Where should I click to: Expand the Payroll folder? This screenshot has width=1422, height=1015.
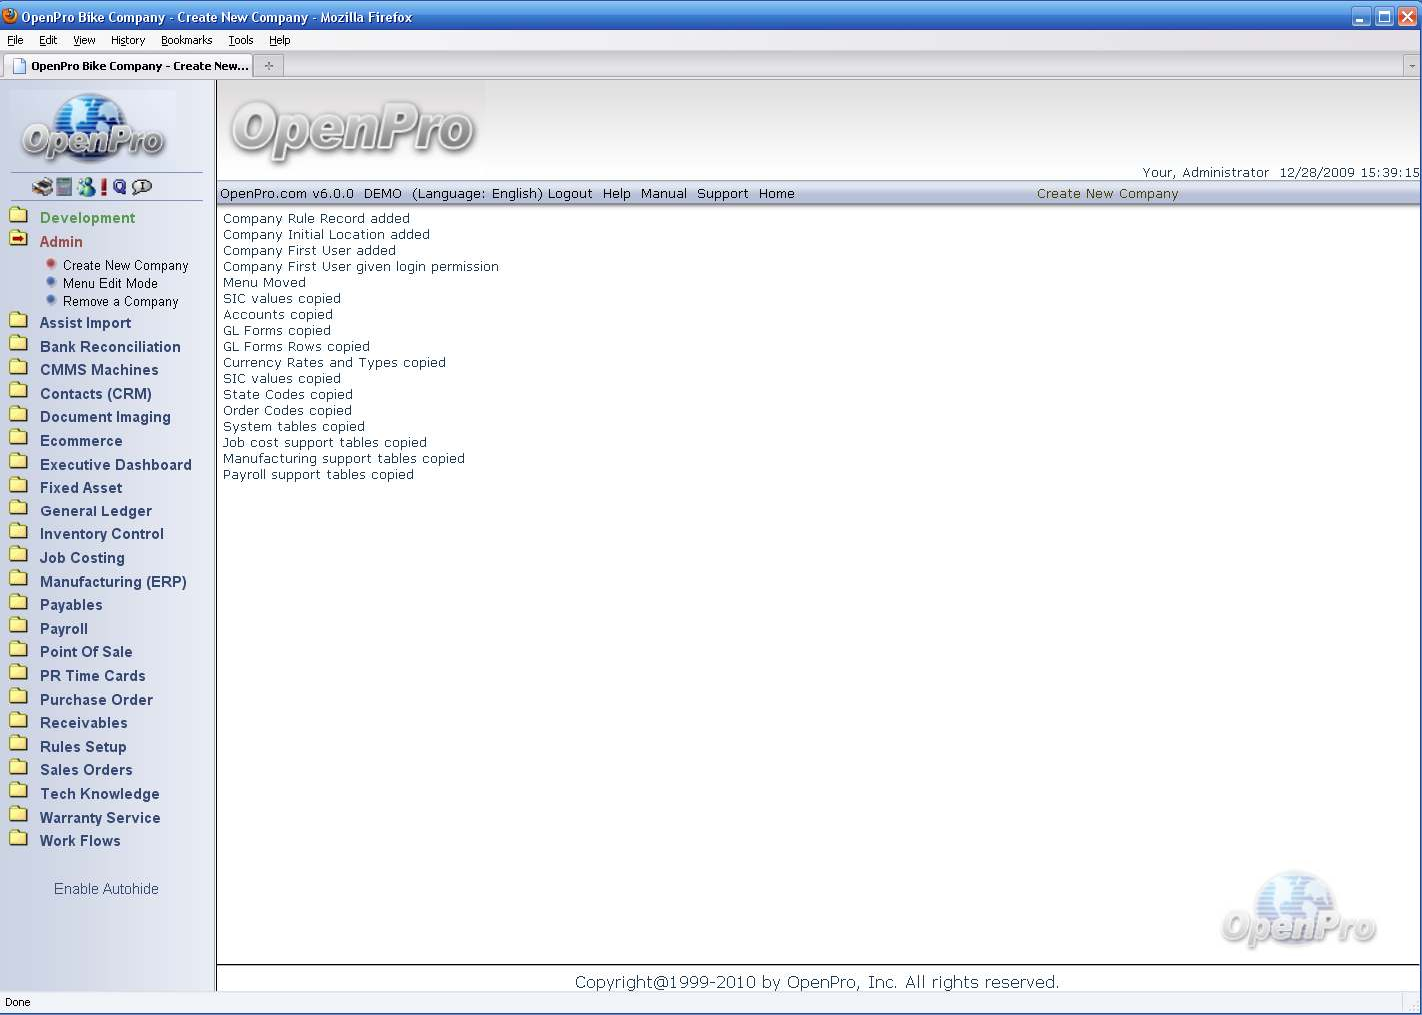(x=63, y=629)
